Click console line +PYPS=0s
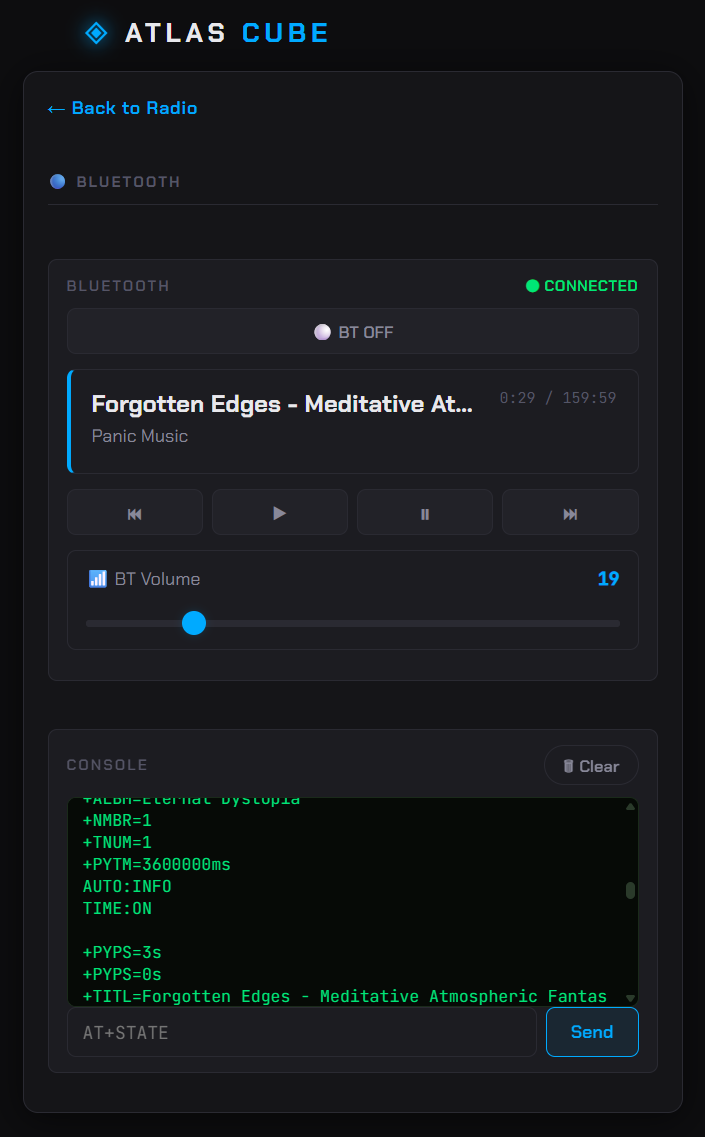This screenshot has width=705, height=1137. 122,974
